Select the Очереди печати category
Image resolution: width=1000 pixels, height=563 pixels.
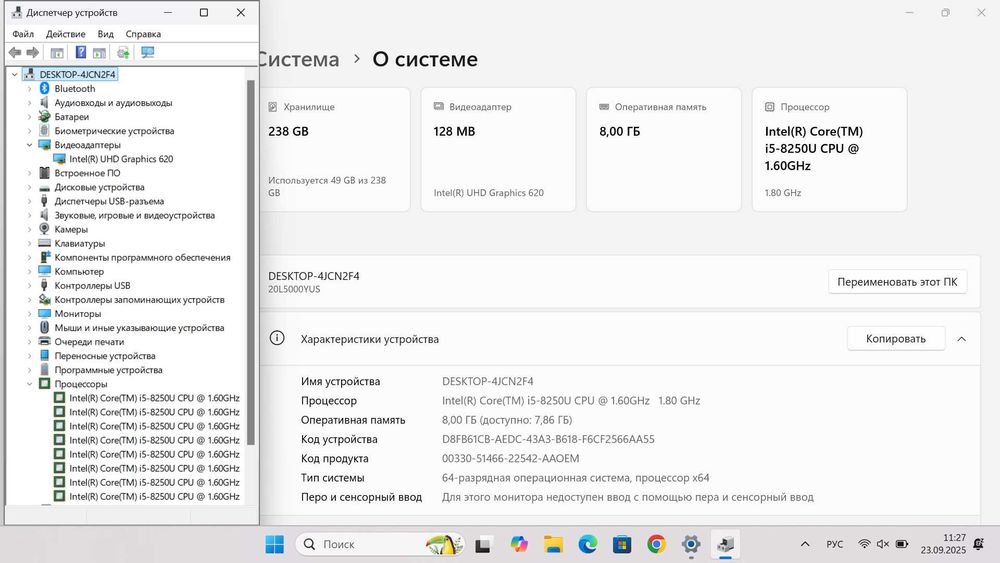click(89, 342)
